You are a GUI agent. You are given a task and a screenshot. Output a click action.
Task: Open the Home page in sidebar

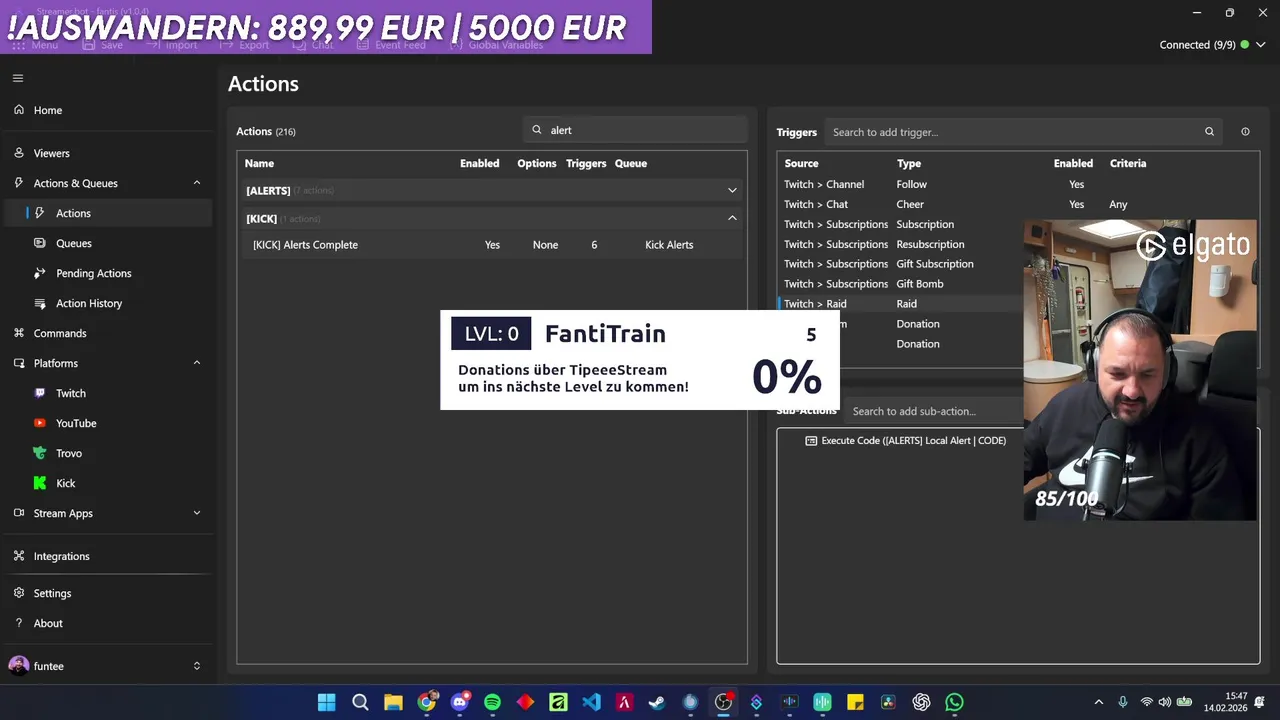pyautogui.click(x=48, y=110)
